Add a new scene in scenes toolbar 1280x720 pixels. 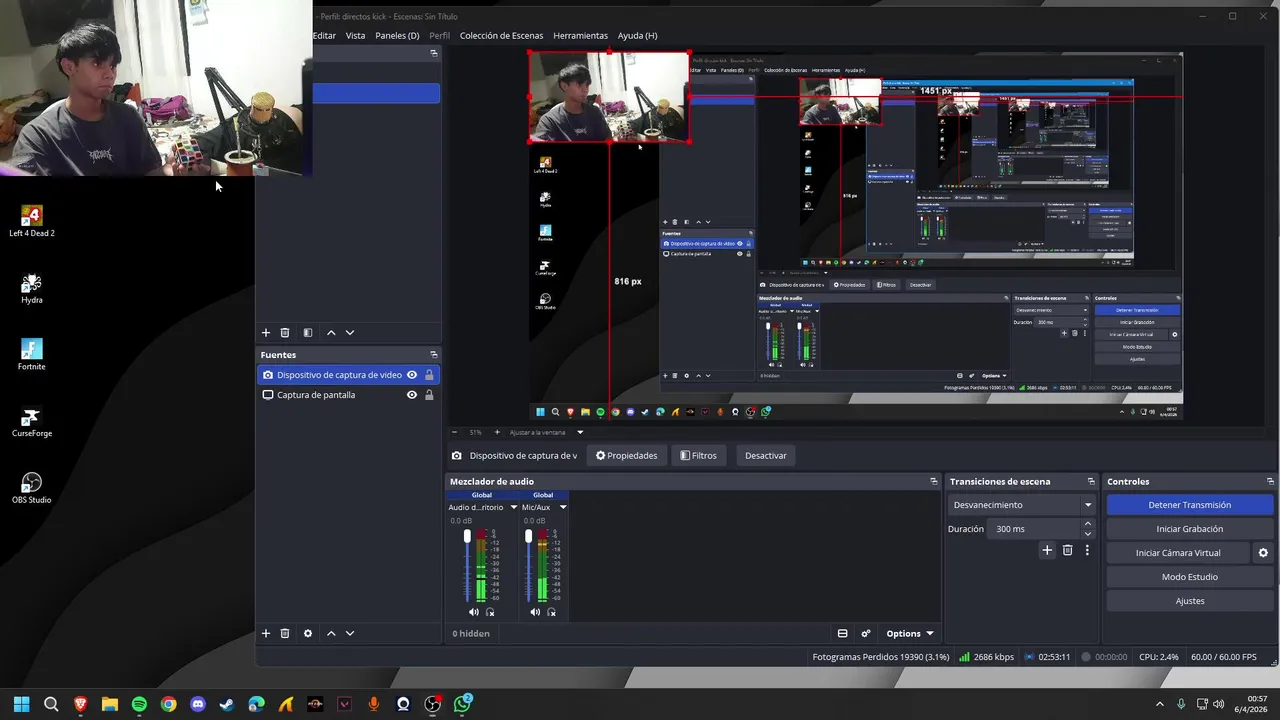tap(266, 332)
